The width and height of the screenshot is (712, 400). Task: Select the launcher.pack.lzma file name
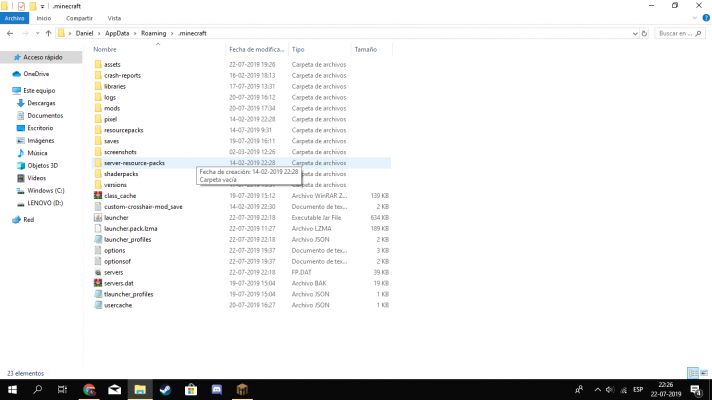click(x=130, y=228)
